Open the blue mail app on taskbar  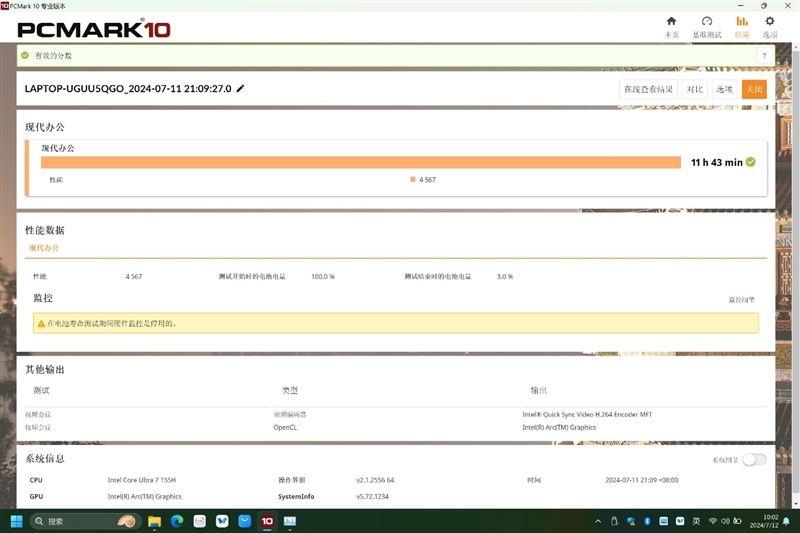[245, 521]
